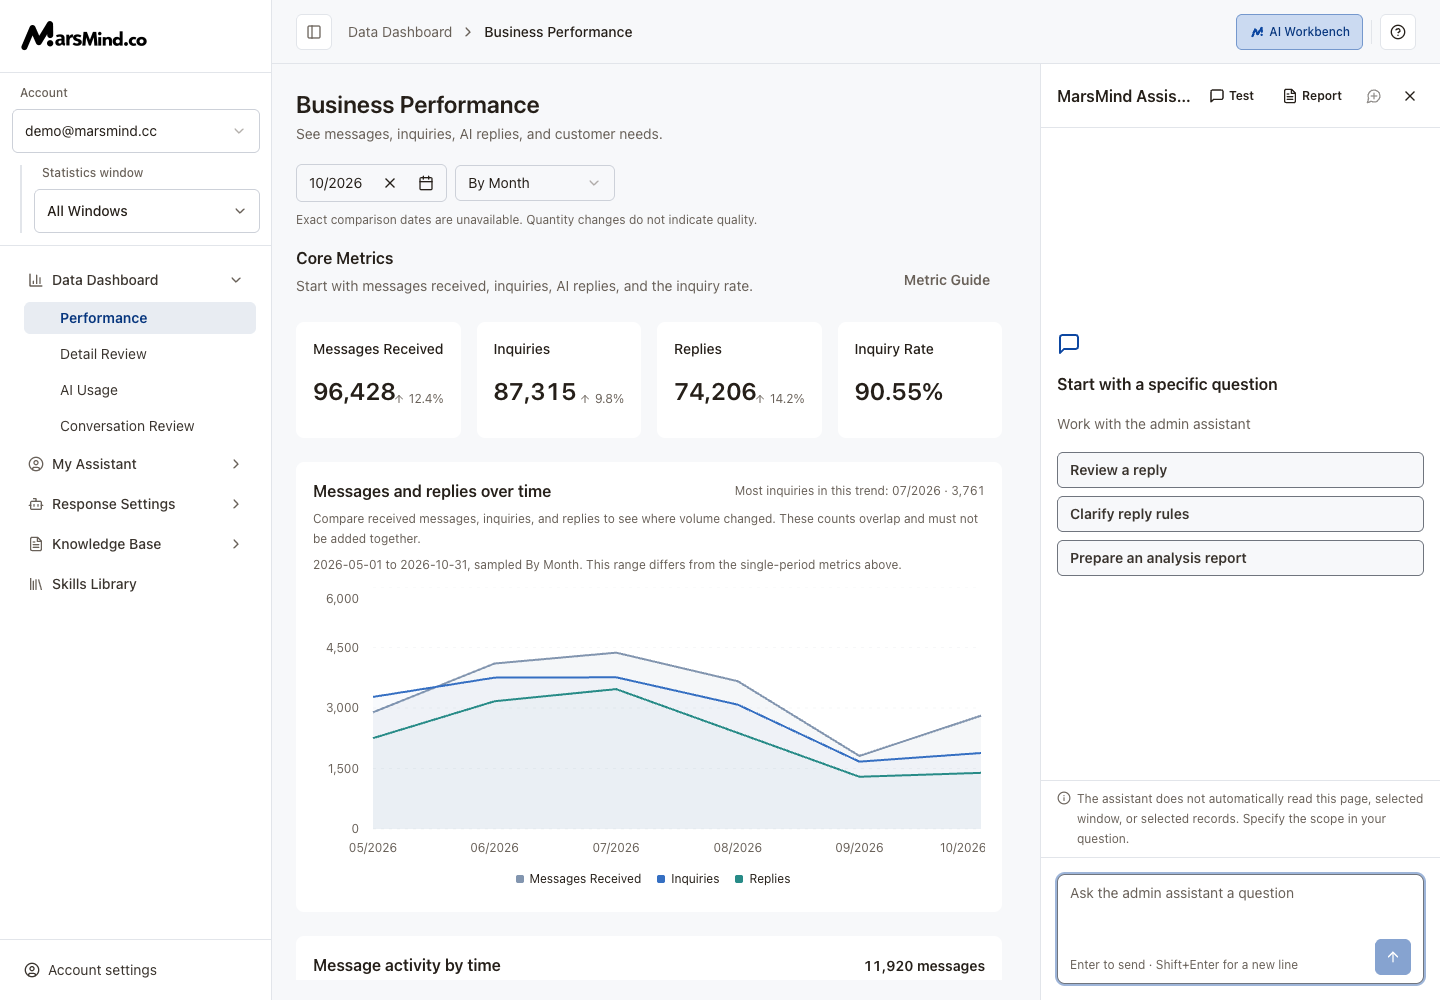
Task: Focus the Ask the admin assistant input
Action: [1240, 929]
